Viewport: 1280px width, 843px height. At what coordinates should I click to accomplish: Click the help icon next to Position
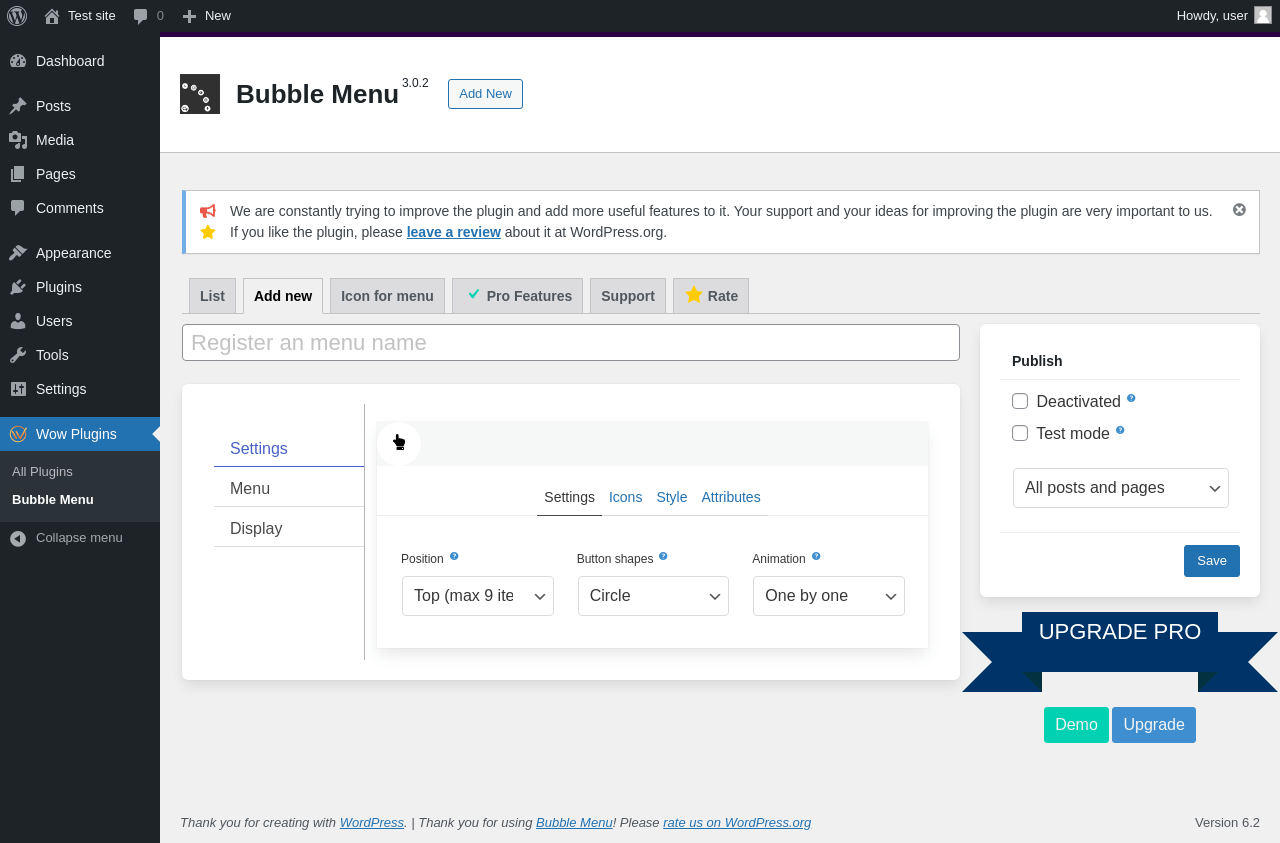(x=454, y=556)
